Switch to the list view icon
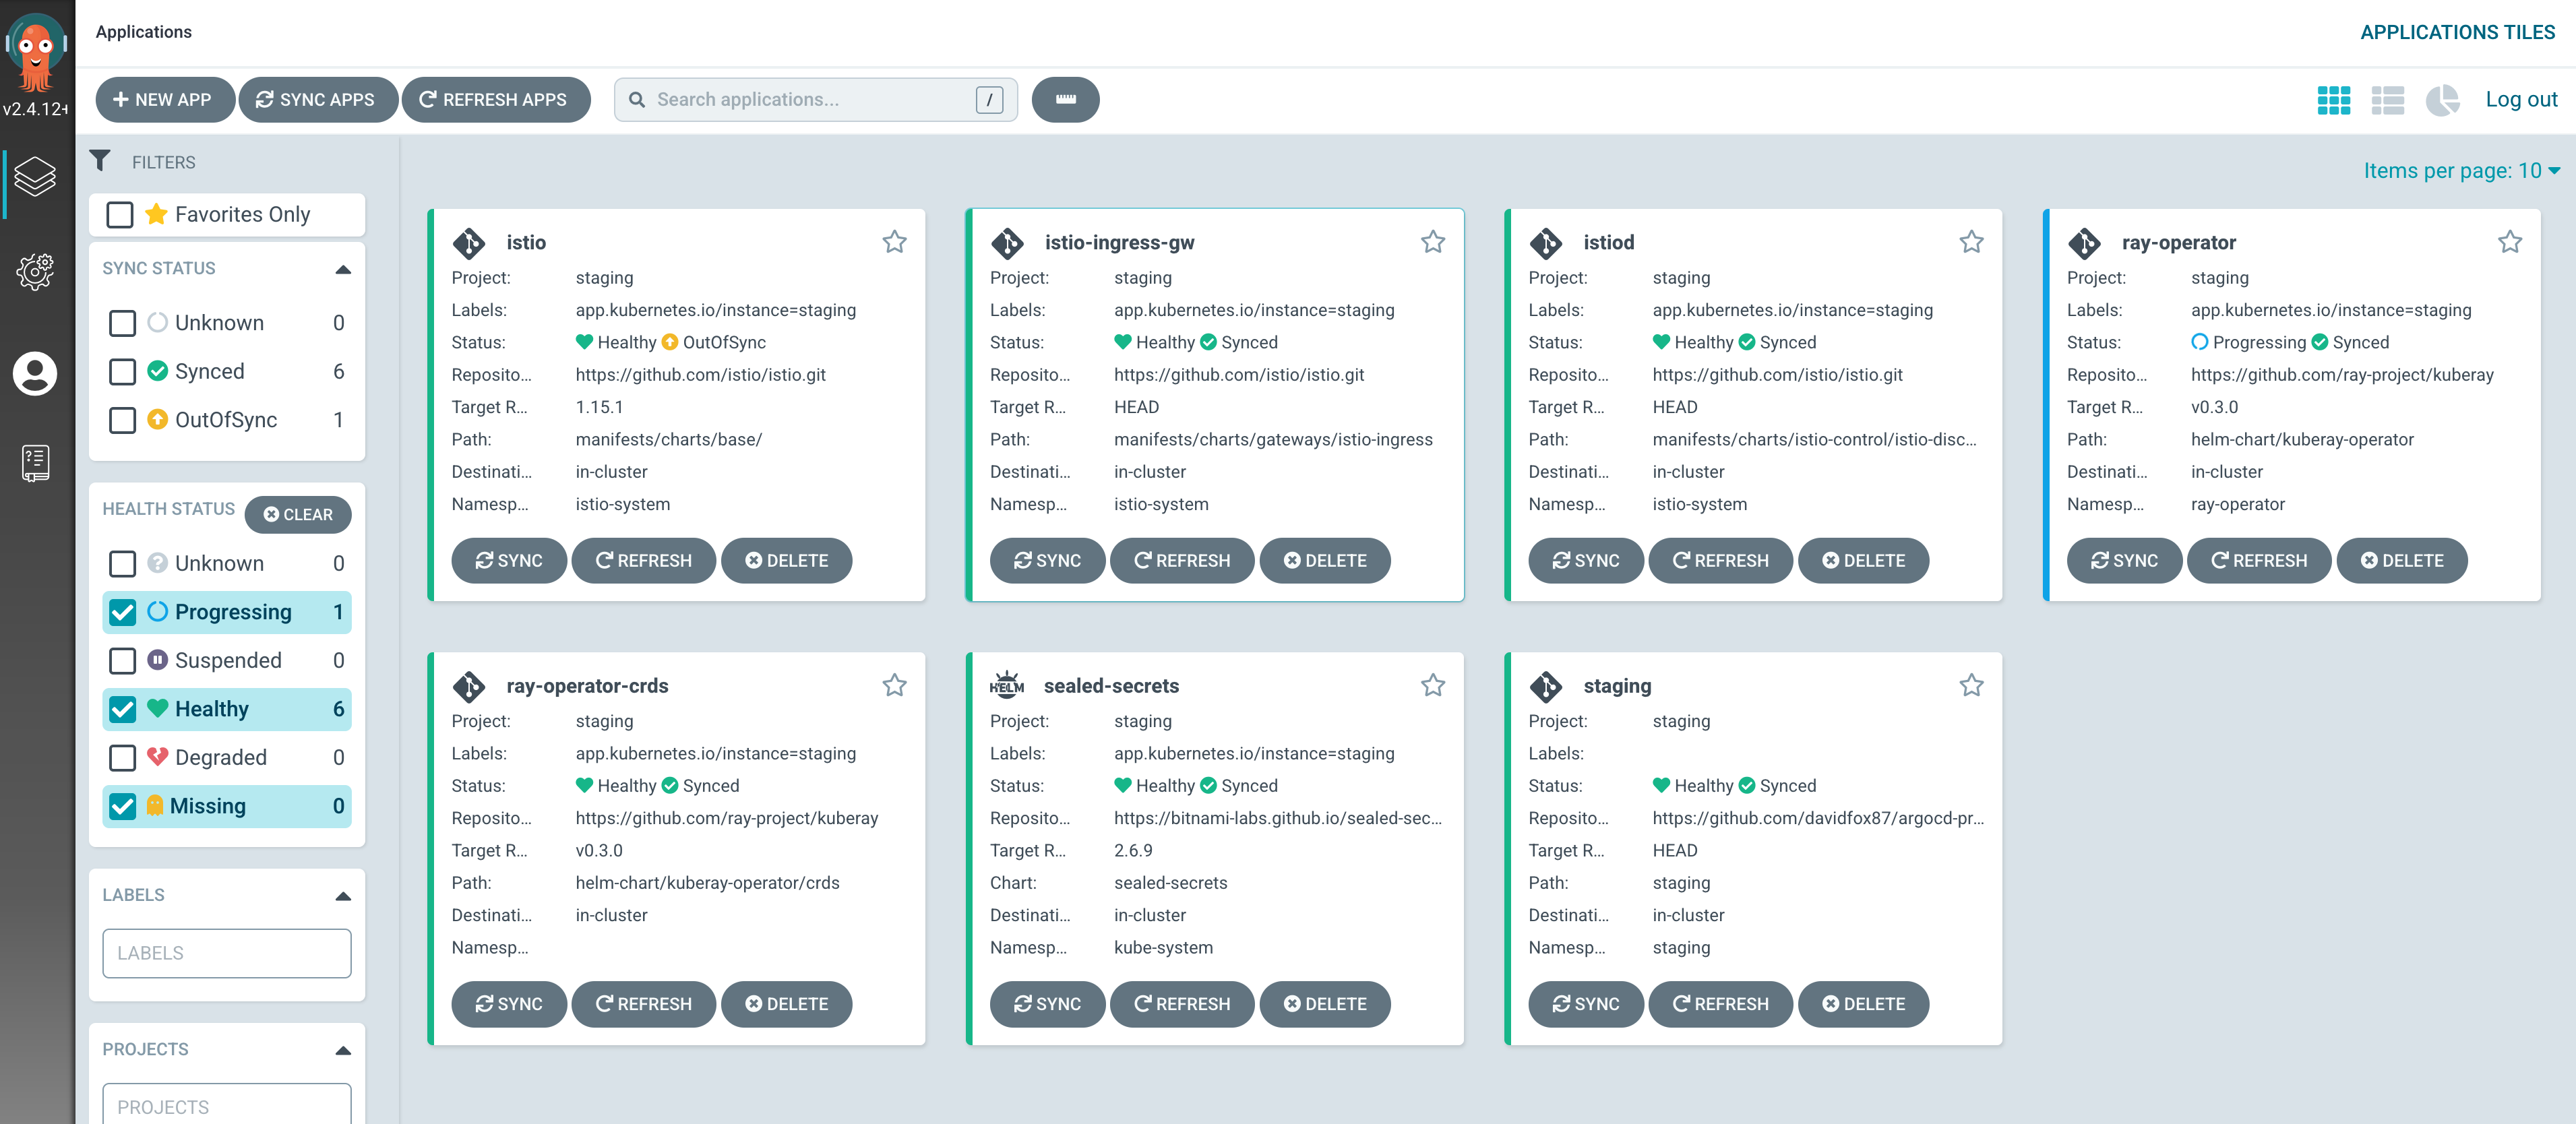 click(x=2387, y=100)
